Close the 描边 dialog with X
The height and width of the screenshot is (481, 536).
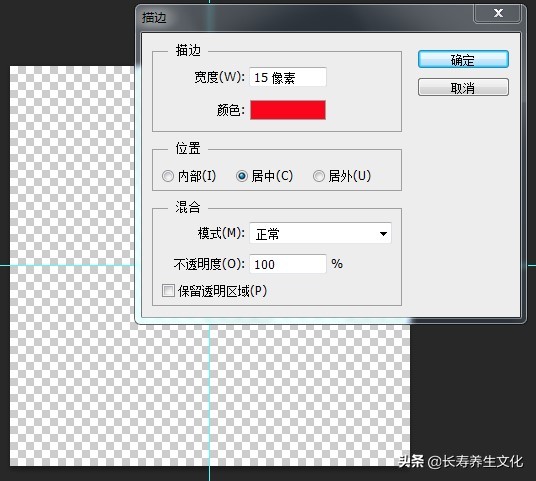(x=498, y=14)
